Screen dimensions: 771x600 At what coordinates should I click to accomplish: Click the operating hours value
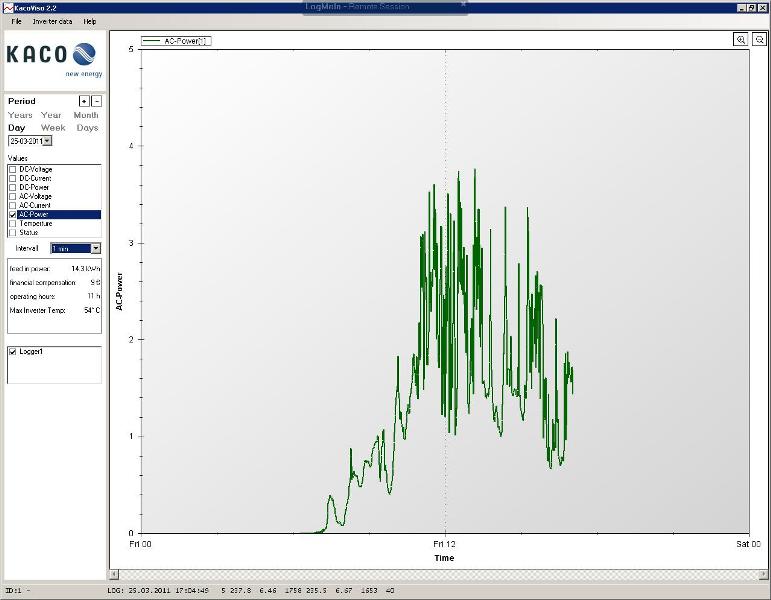(94, 296)
